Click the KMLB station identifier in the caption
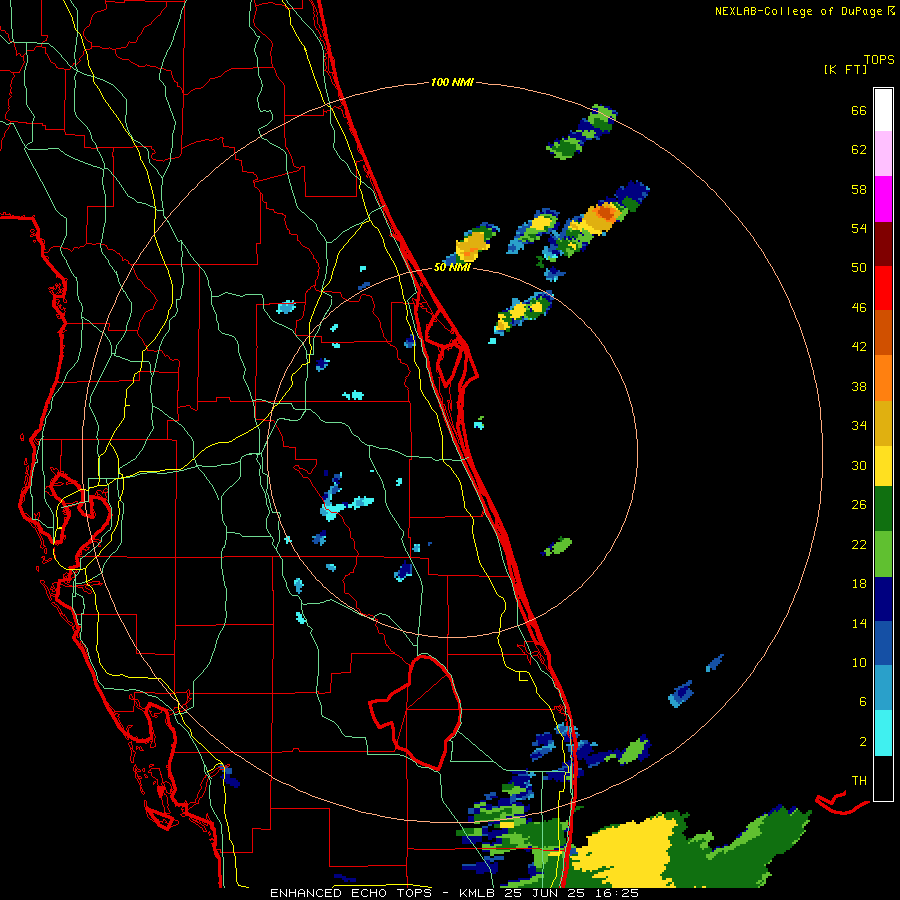 pyautogui.click(x=479, y=893)
